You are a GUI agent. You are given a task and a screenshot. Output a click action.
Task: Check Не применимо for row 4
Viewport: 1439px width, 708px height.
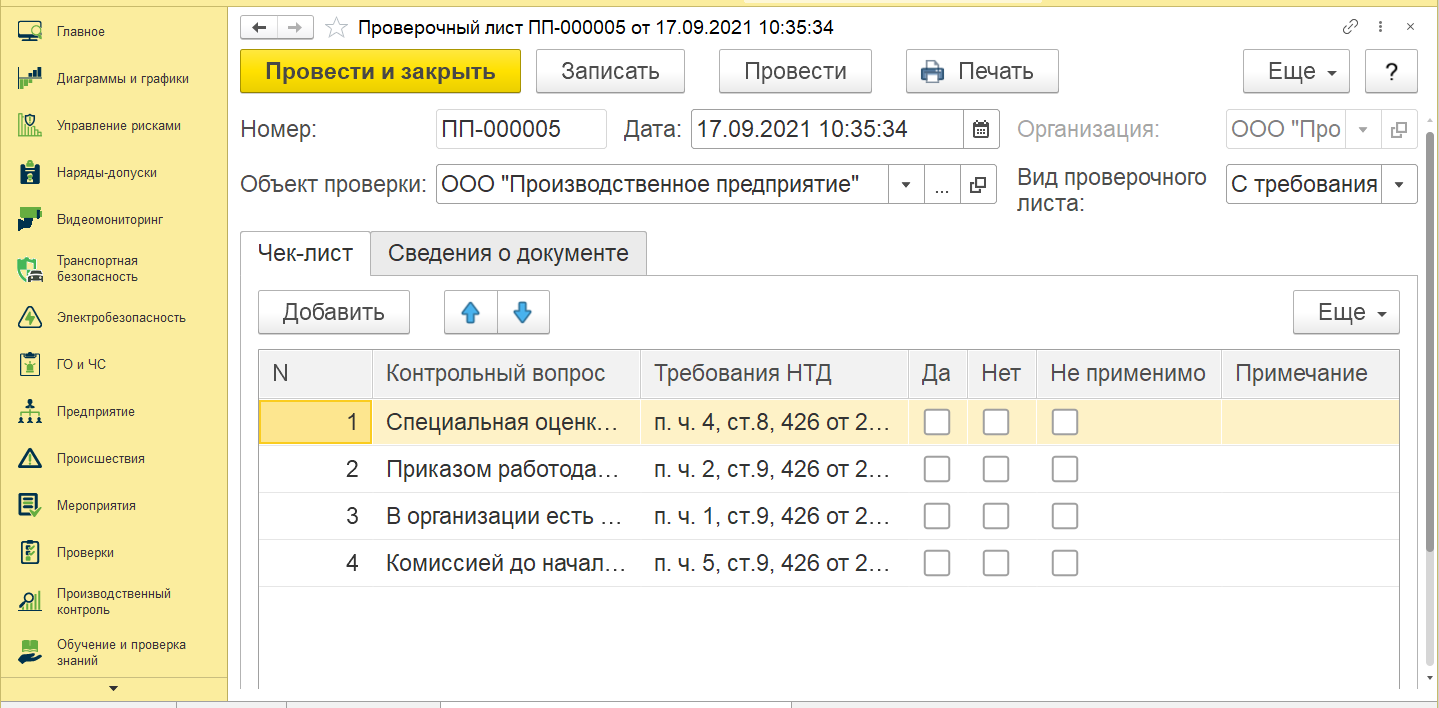tap(1065, 563)
